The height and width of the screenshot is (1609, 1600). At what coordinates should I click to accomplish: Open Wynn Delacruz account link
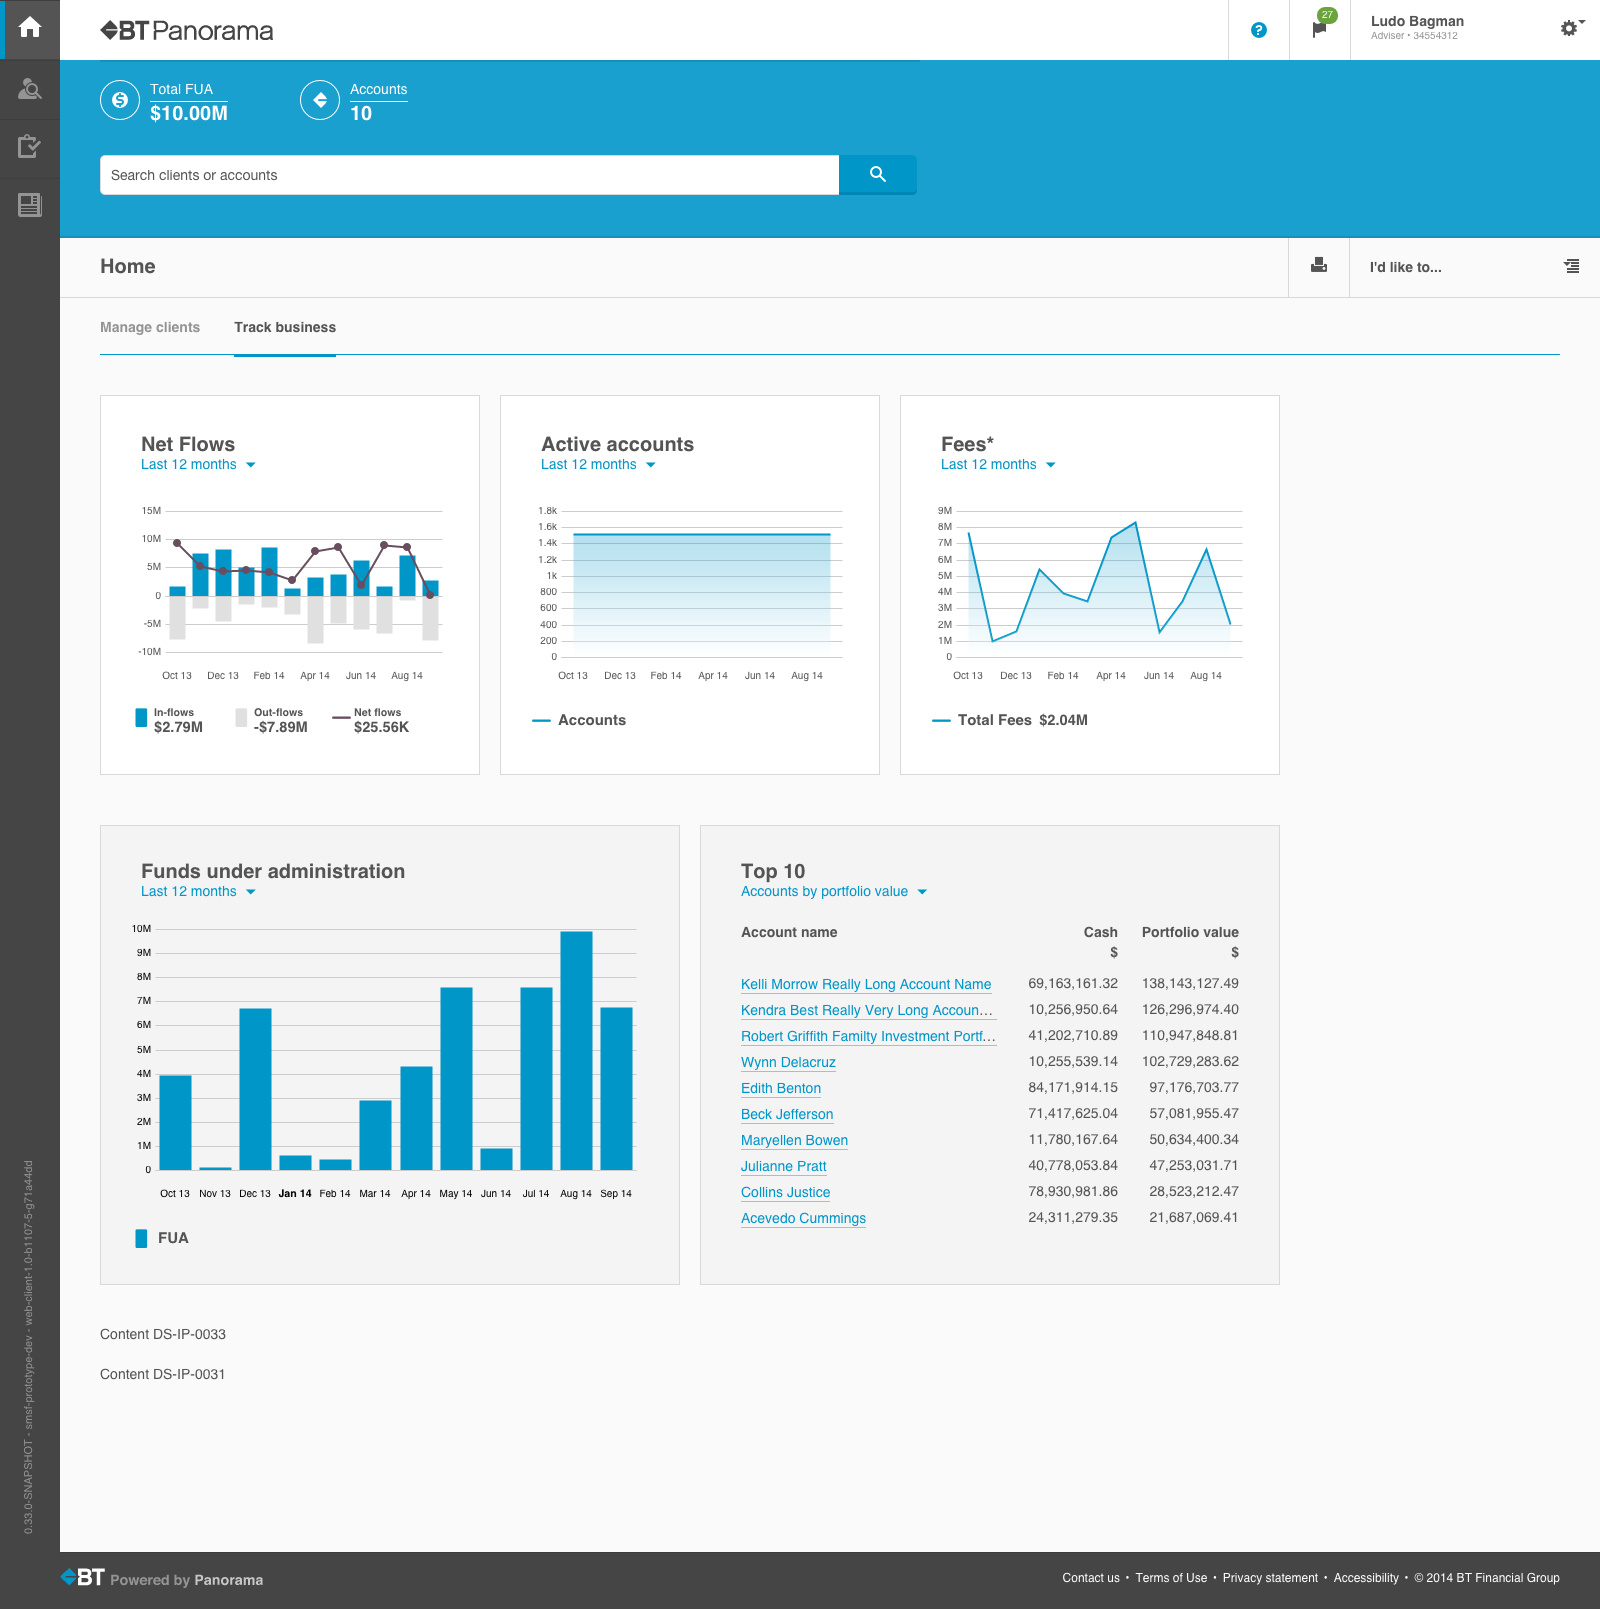pyautogui.click(x=788, y=1062)
